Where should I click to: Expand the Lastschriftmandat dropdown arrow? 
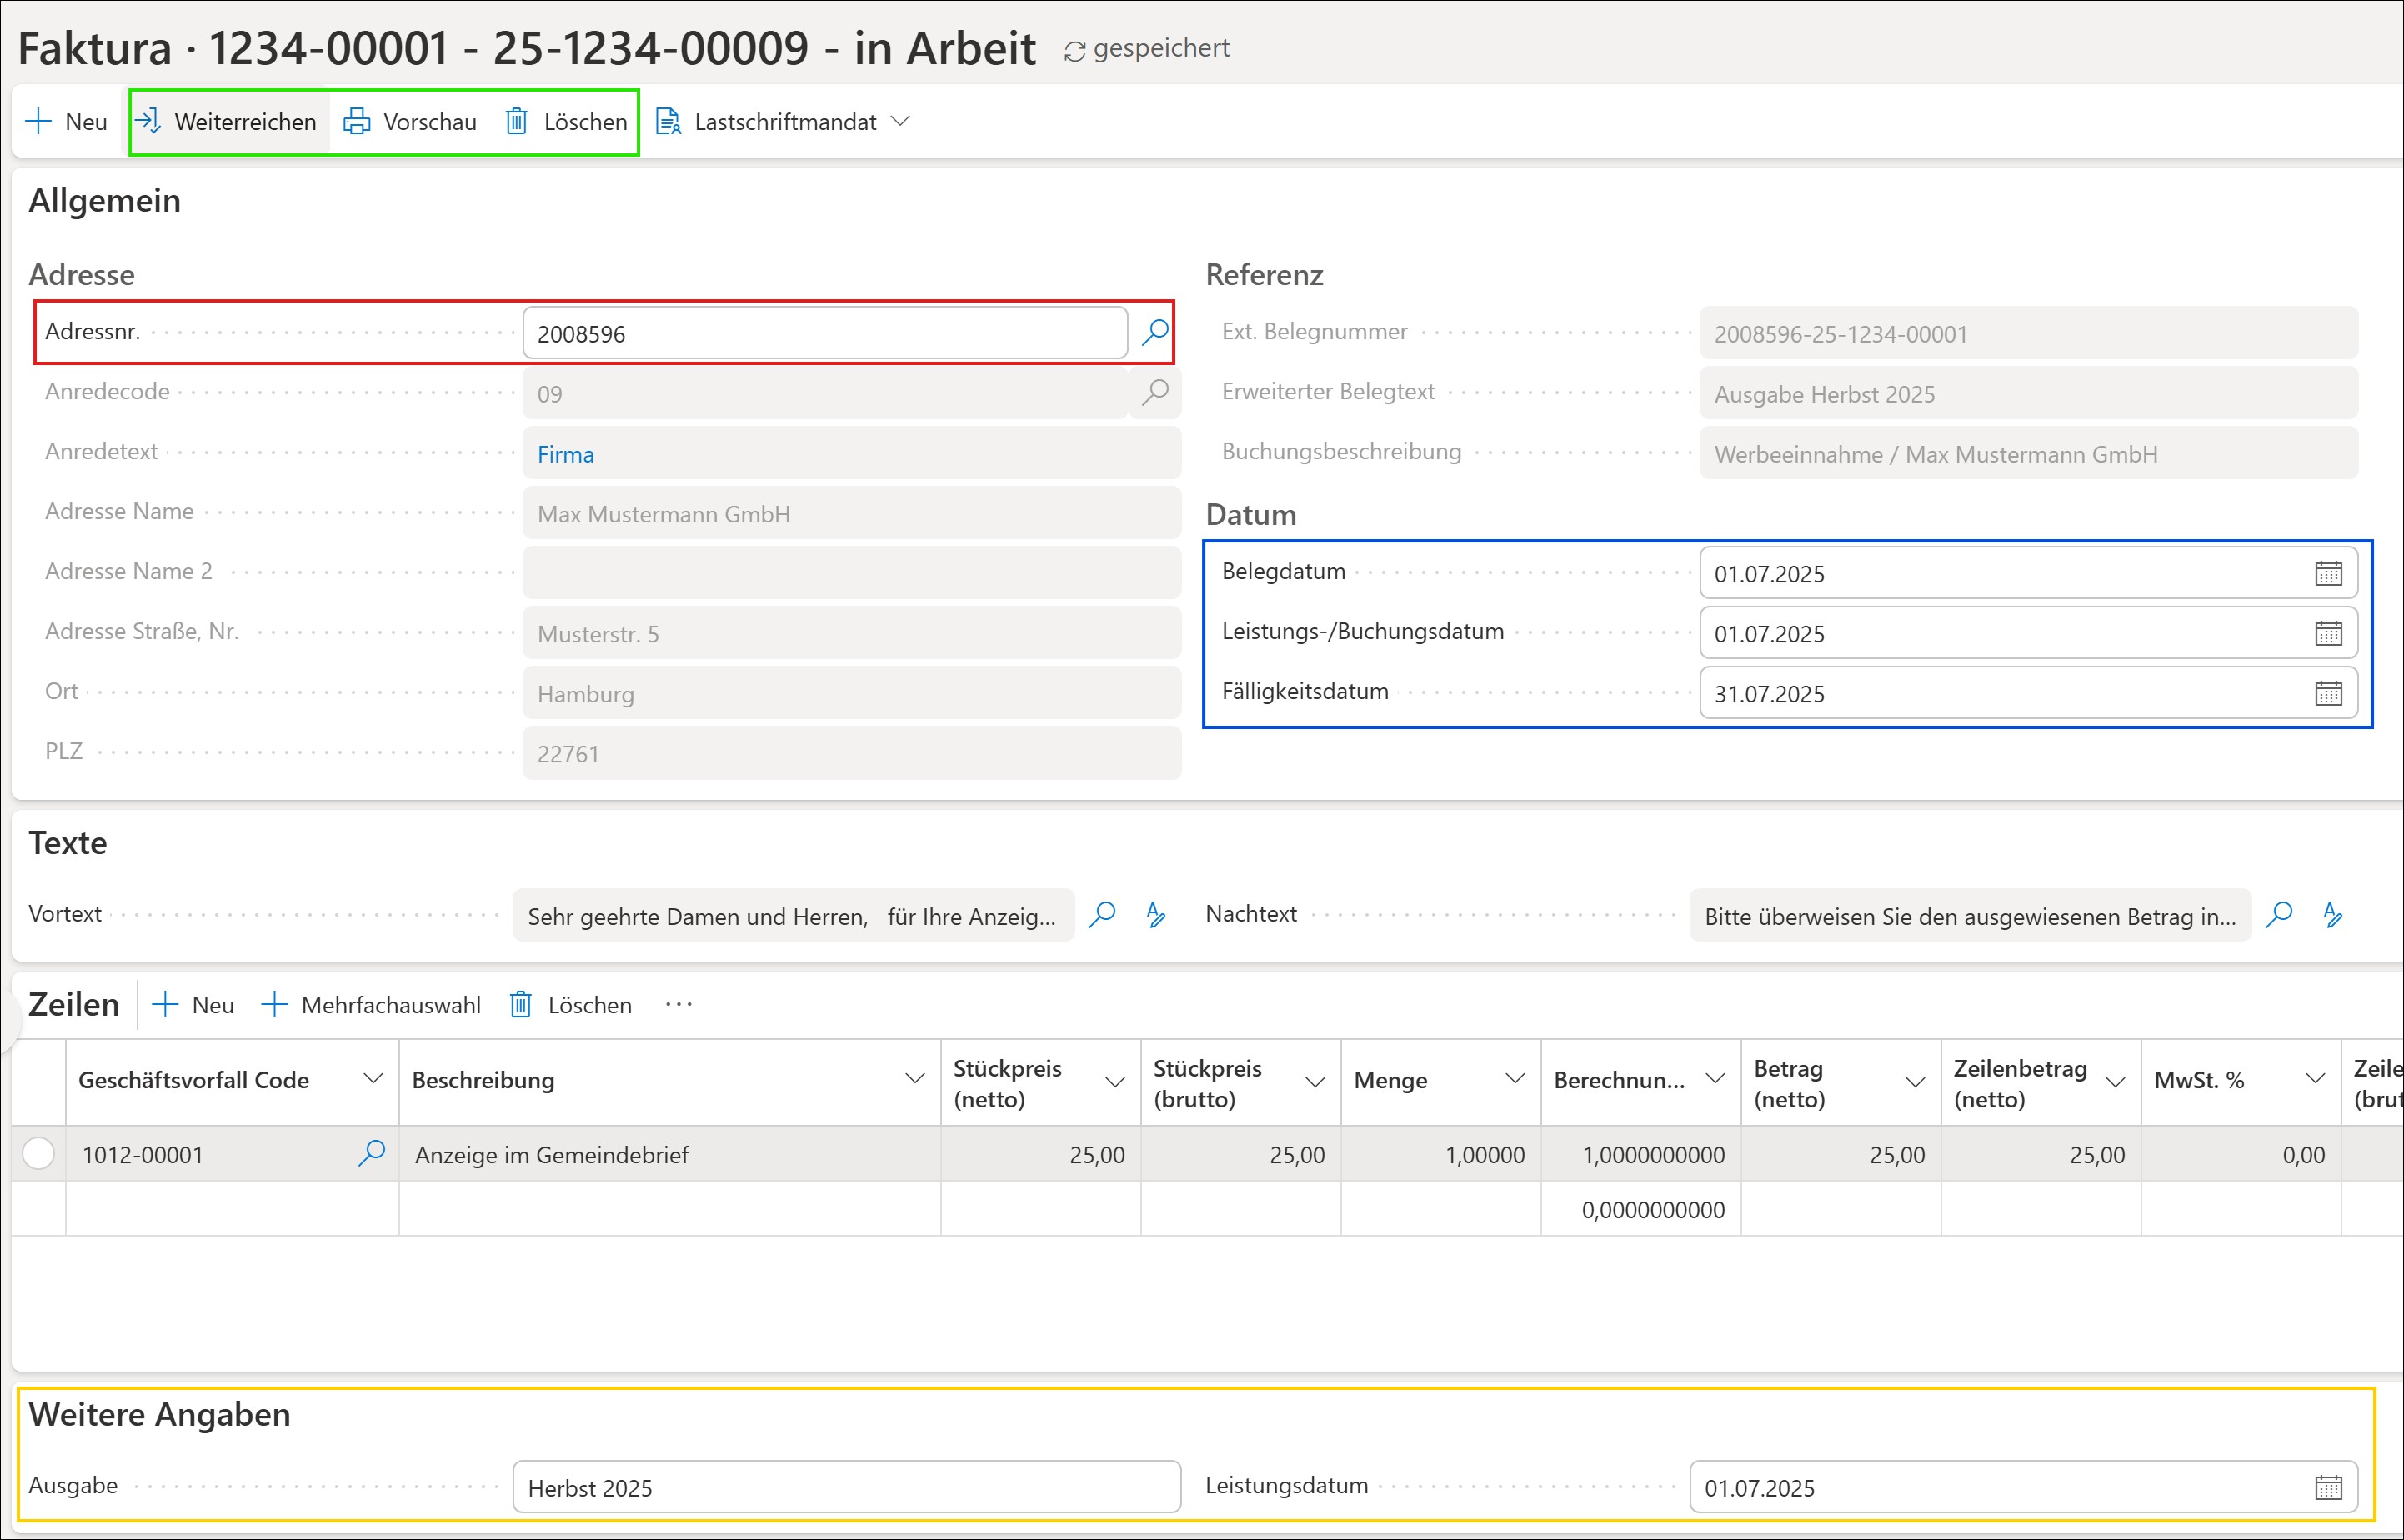(x=900, y=121)
